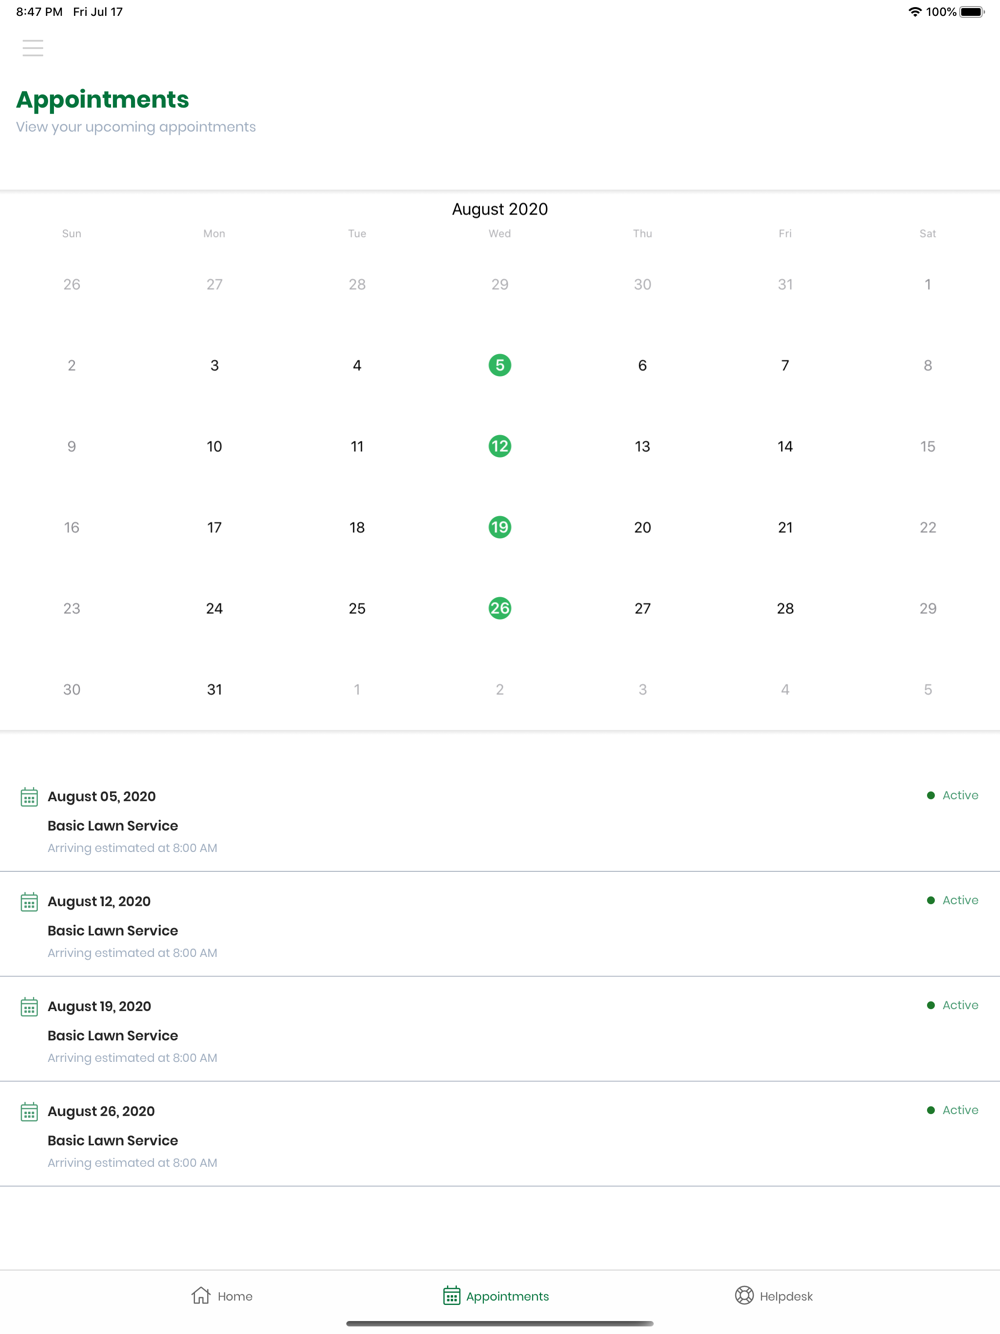Click calendar icon beside August 12, 2020
The height and width of the screenshot is (1334, 1000).
29,902
